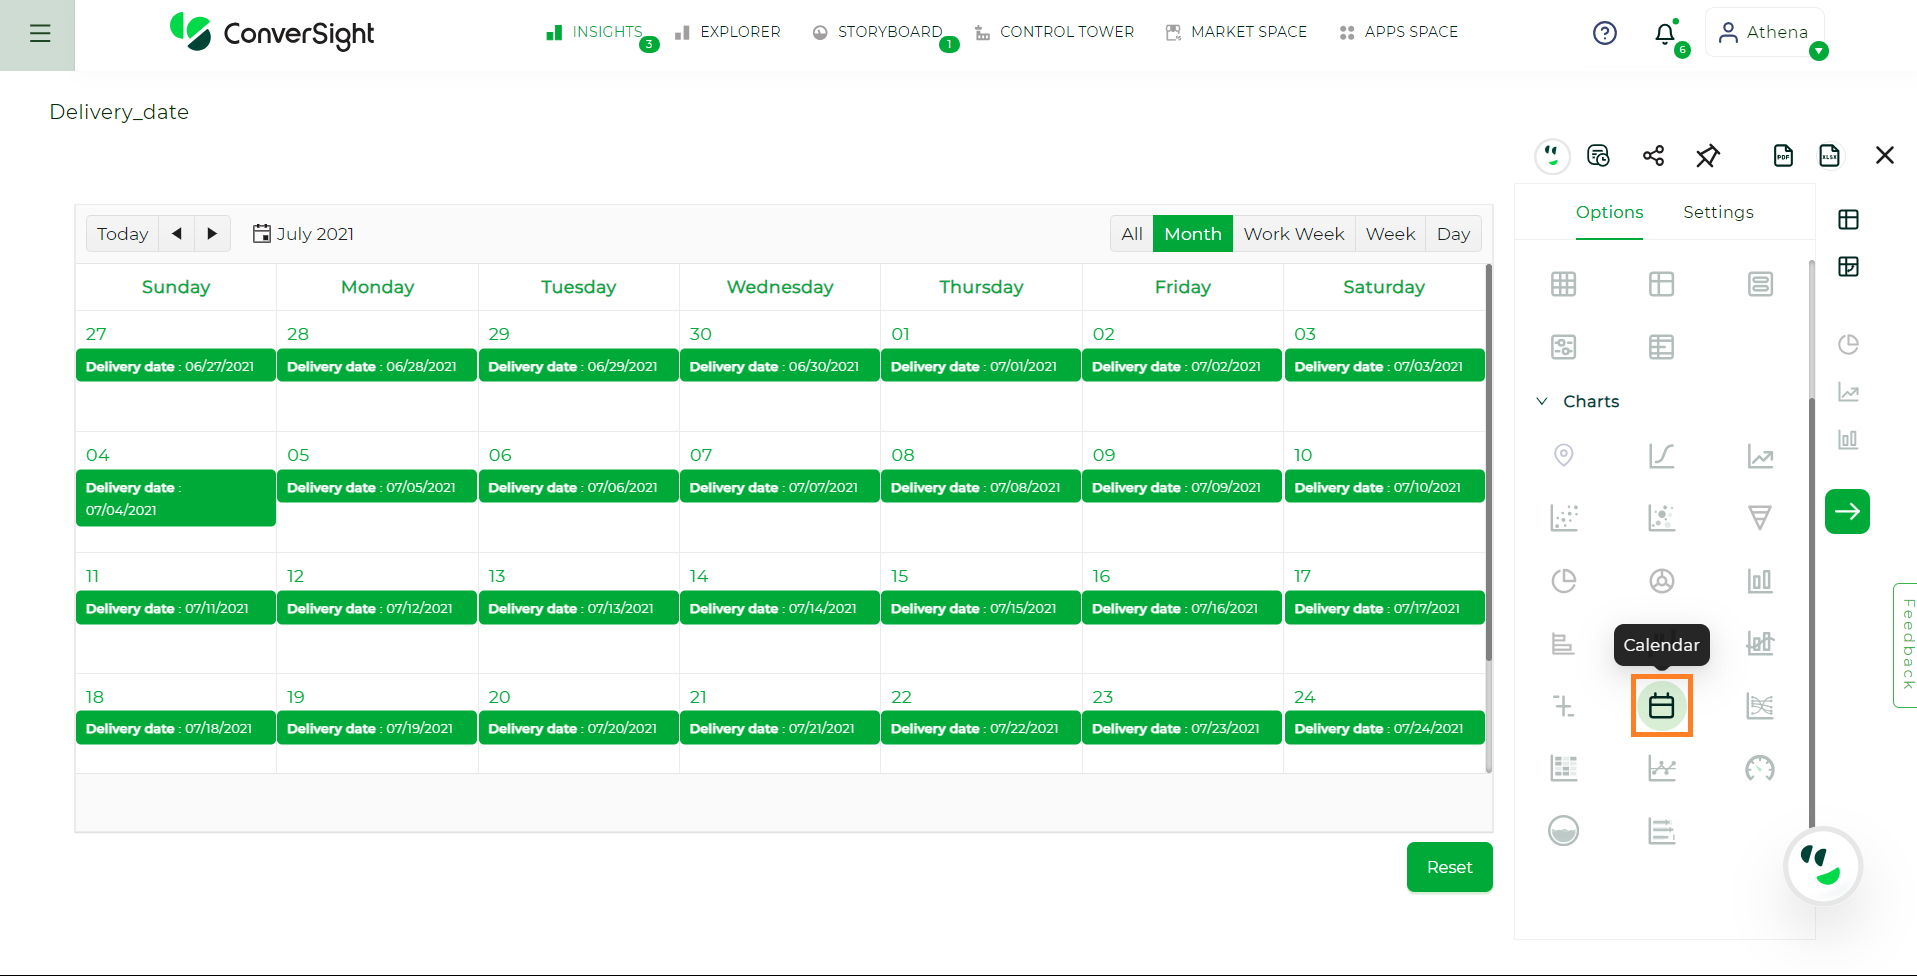
Task: Open the Explorer menu
Action: 728,32
